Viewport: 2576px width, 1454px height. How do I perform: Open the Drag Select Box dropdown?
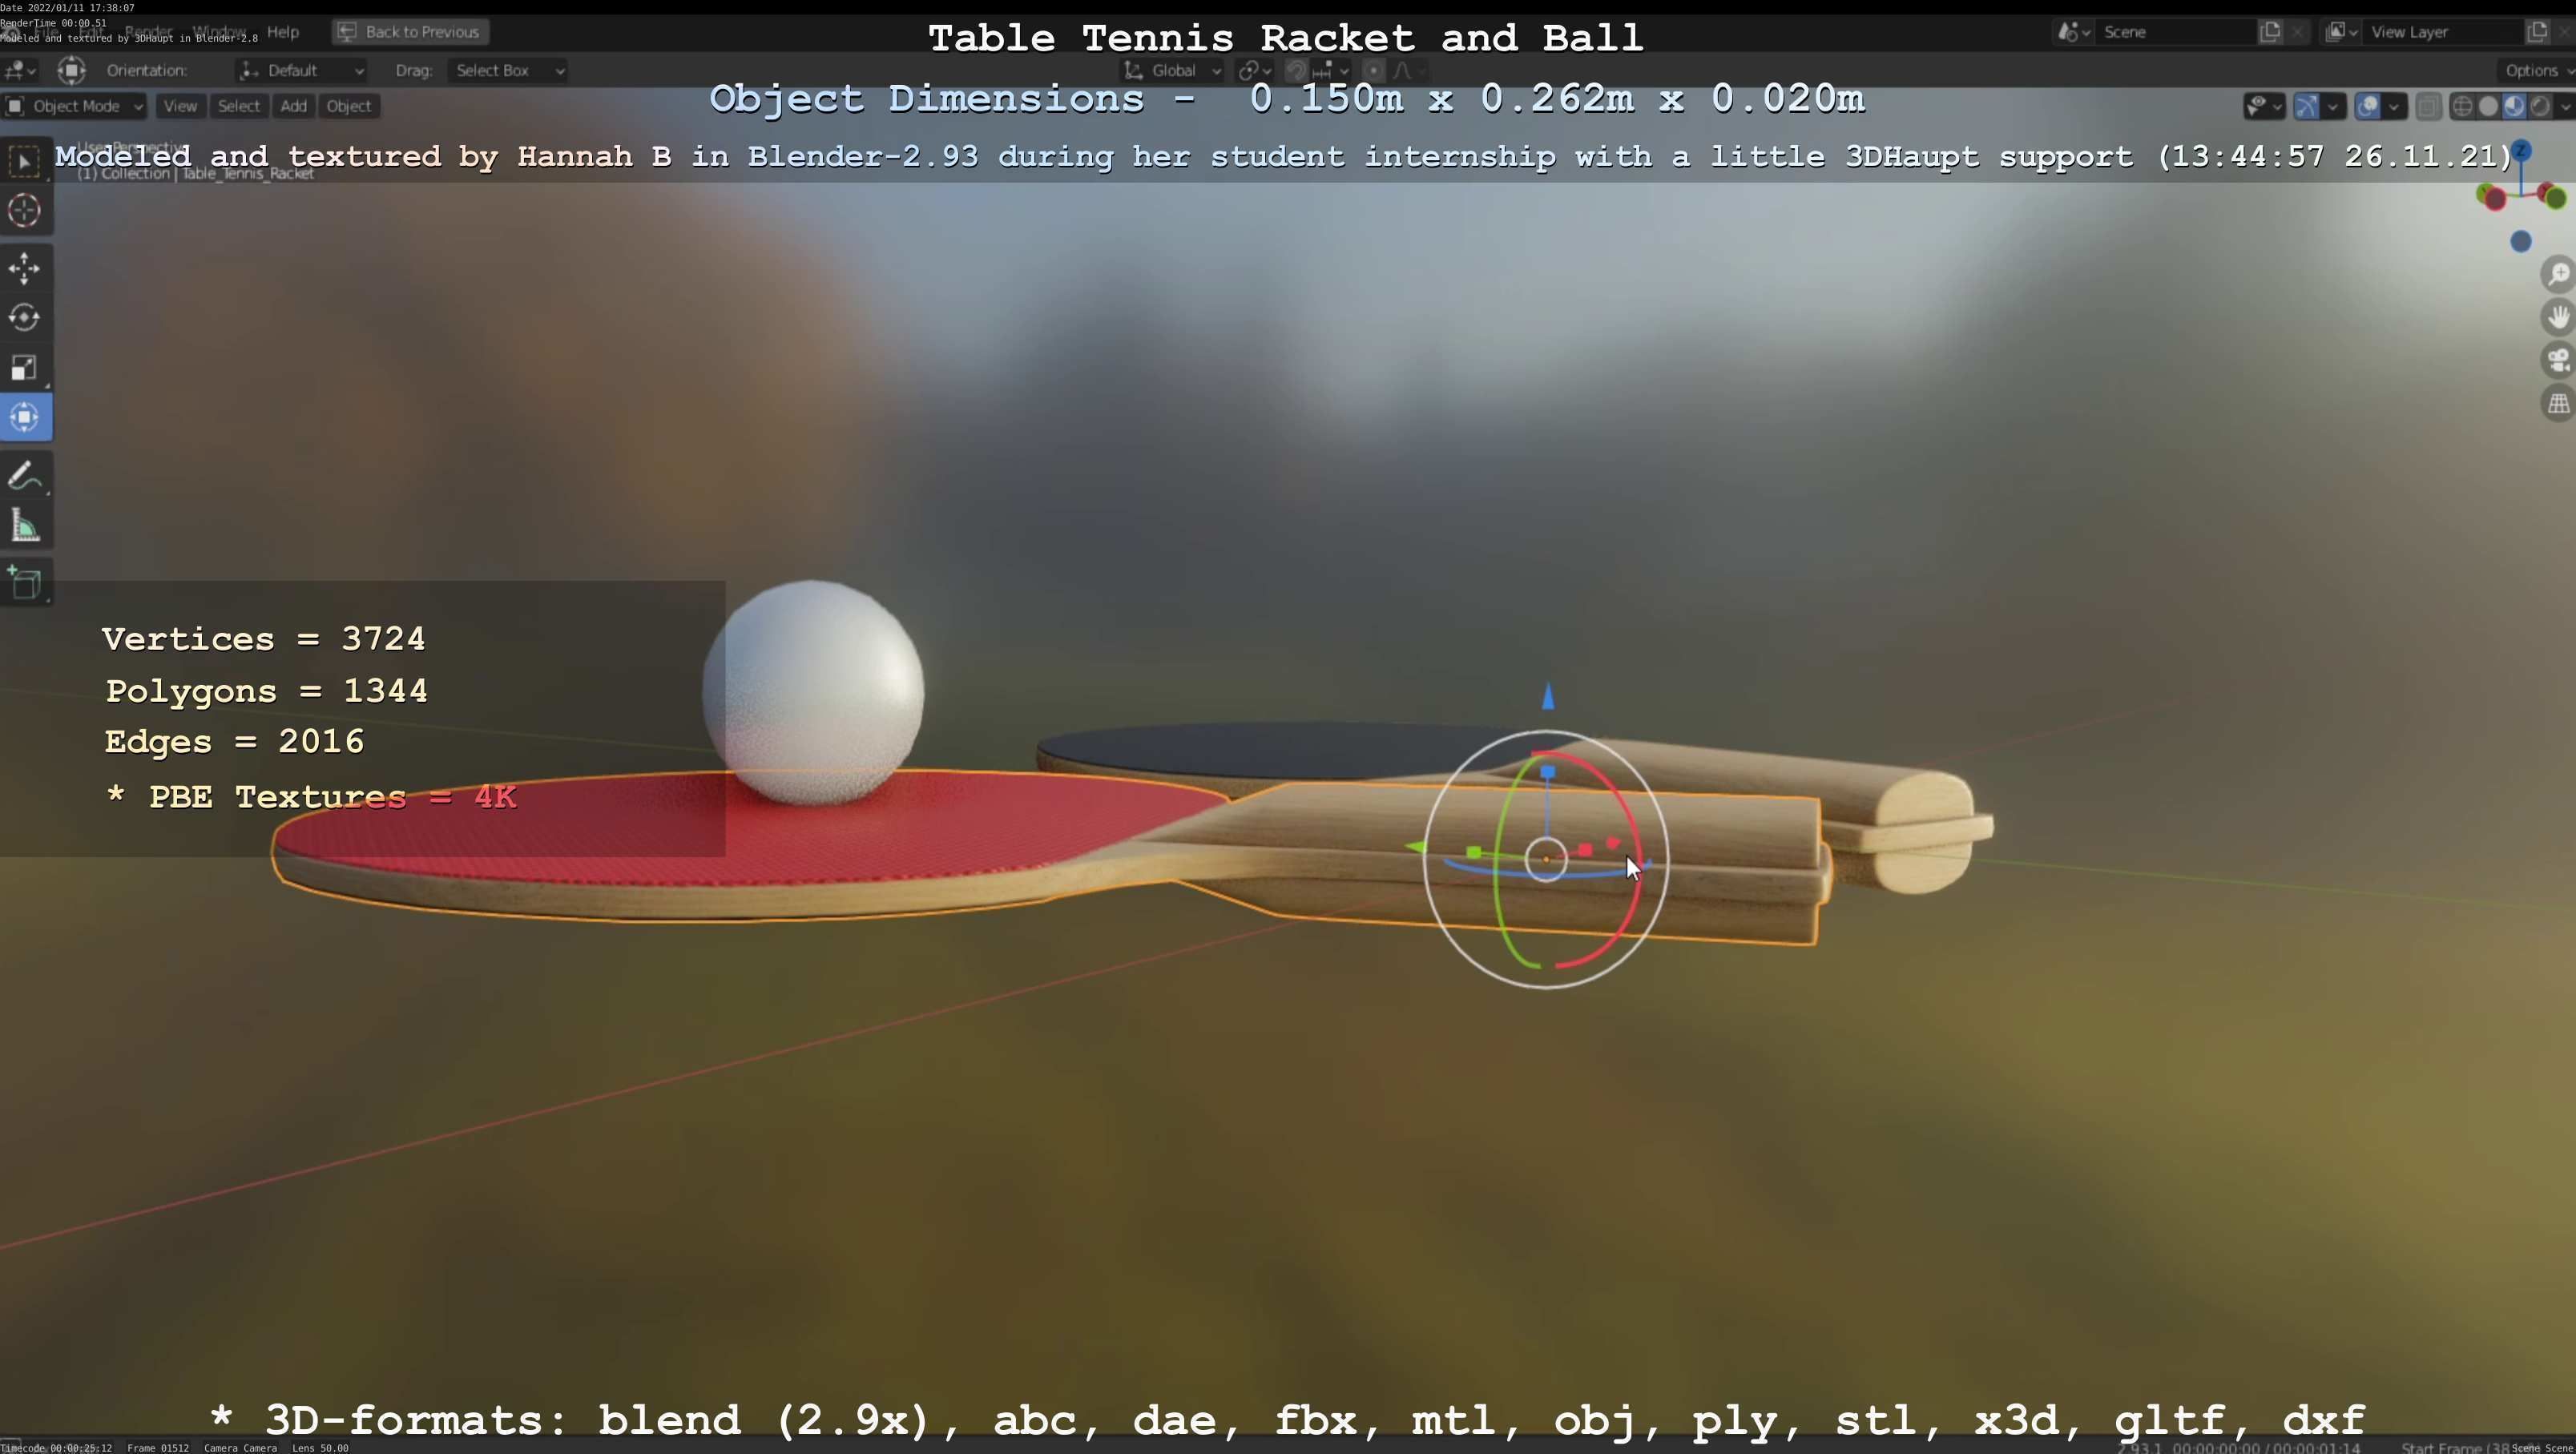[507, 70]
